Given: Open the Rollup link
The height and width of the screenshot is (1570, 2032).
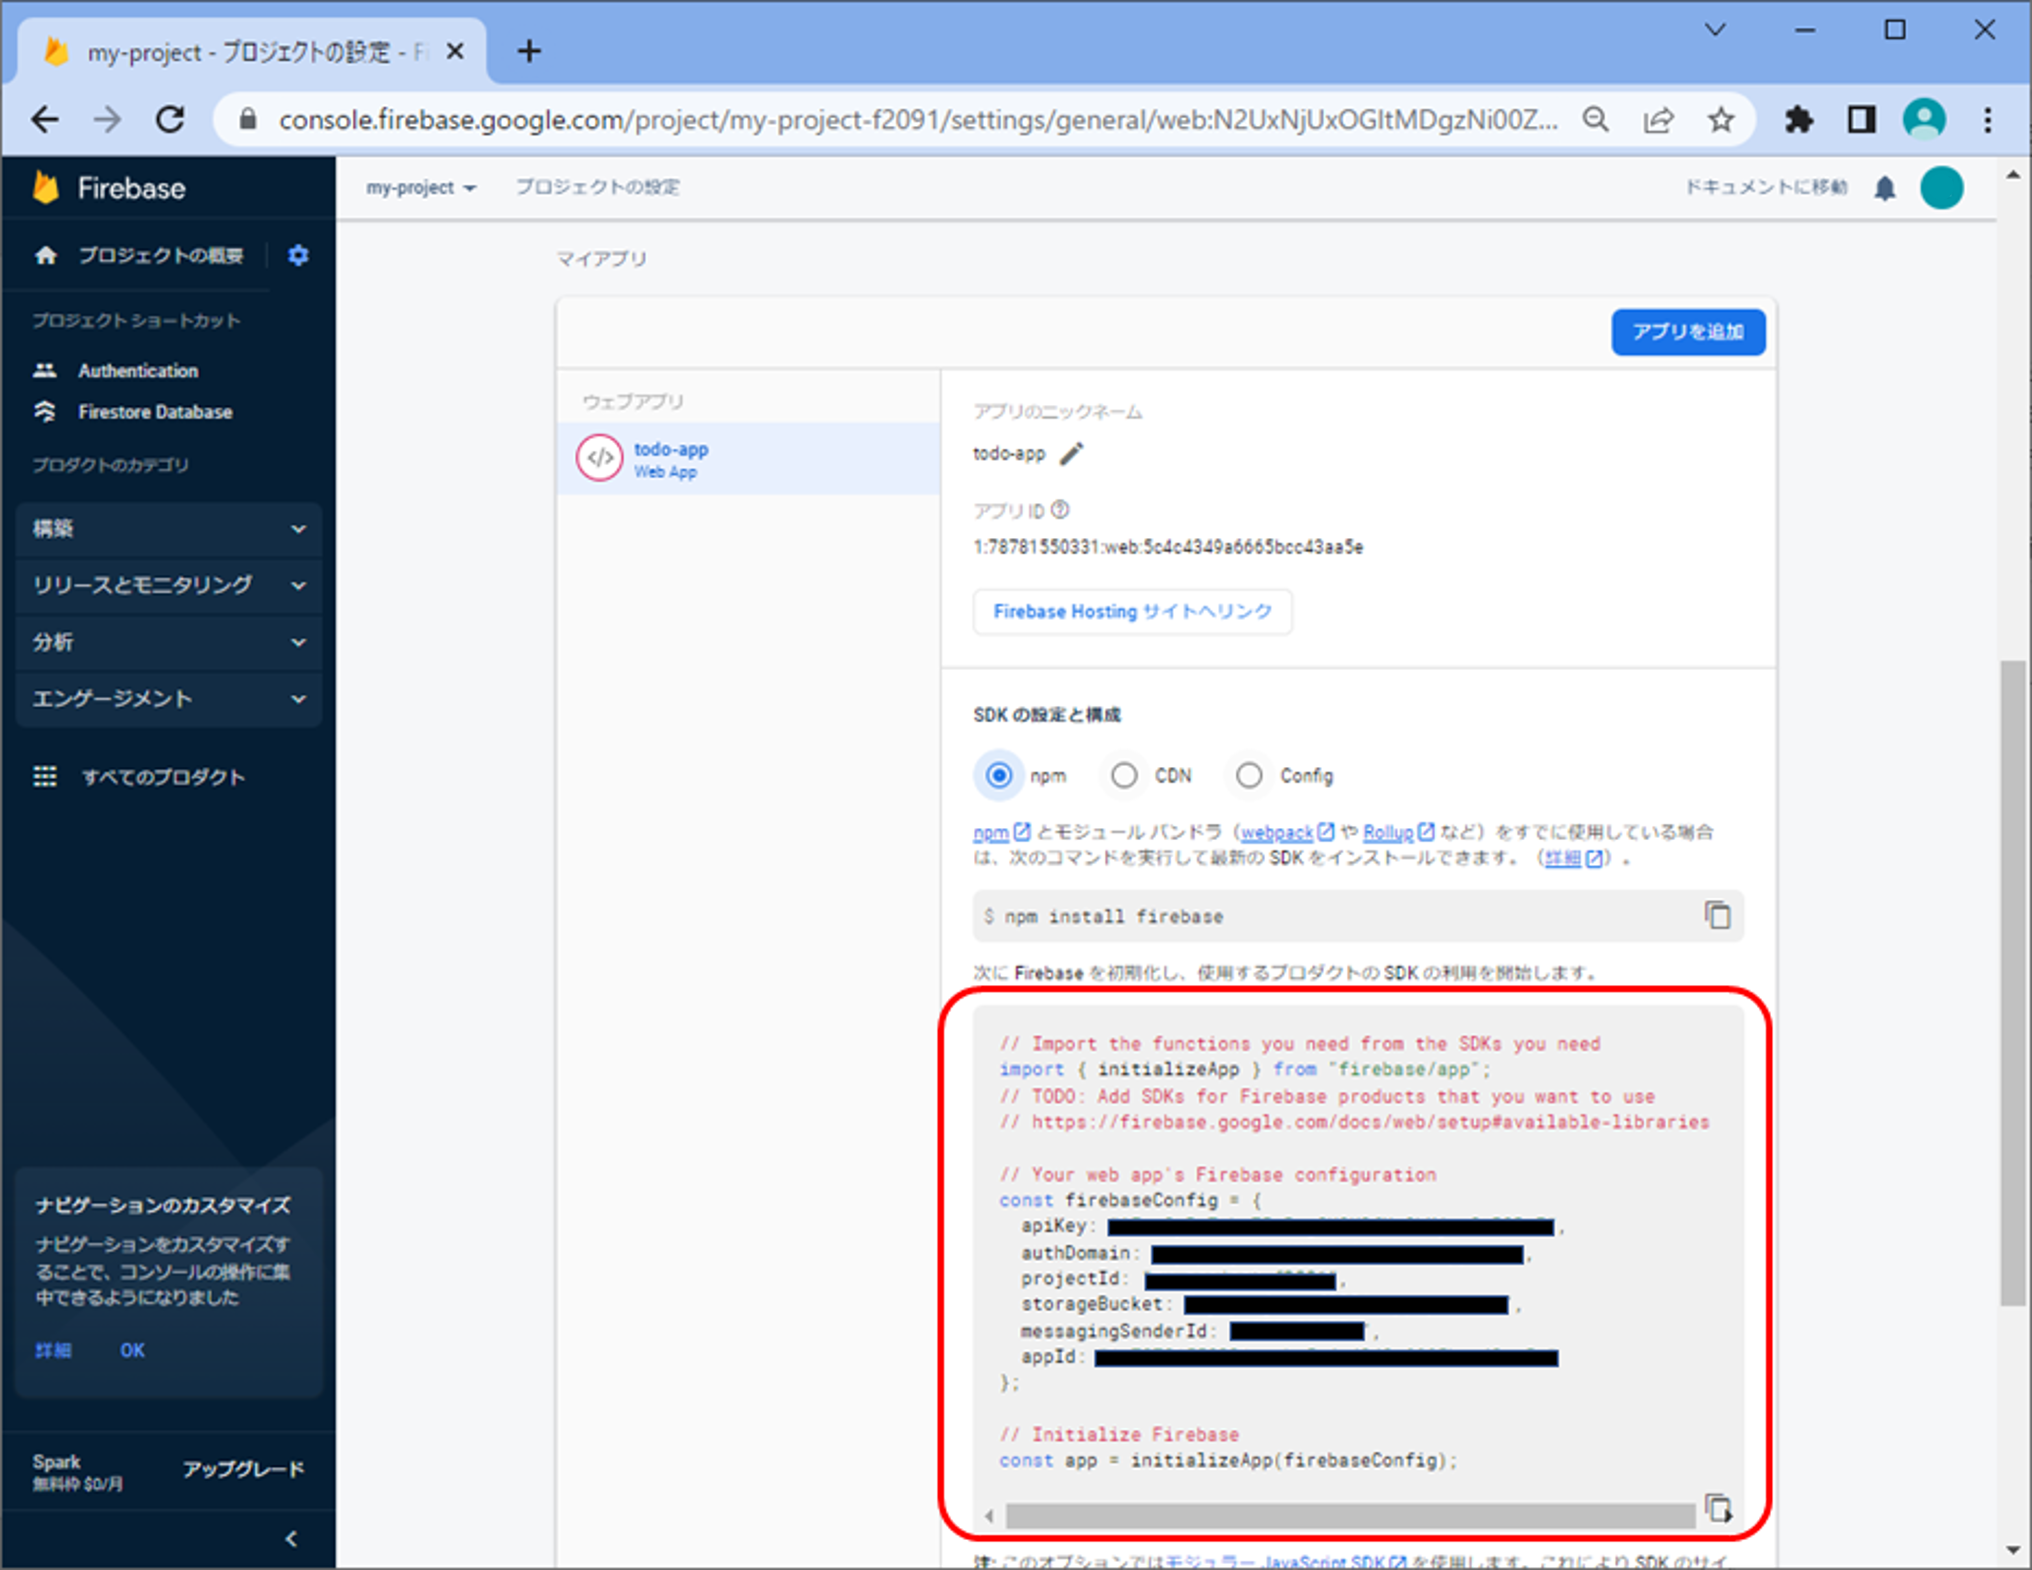Looking at the screenshot, I should click(x=1398, y=832).
